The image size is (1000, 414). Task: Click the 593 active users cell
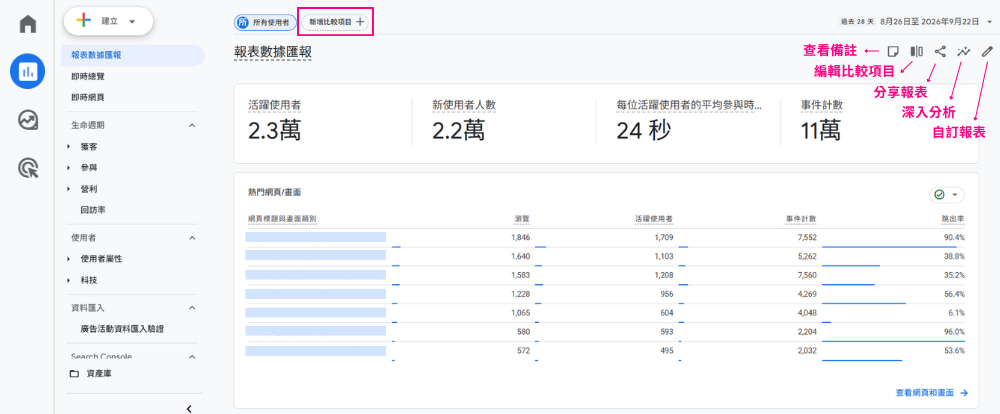(666, 332)
